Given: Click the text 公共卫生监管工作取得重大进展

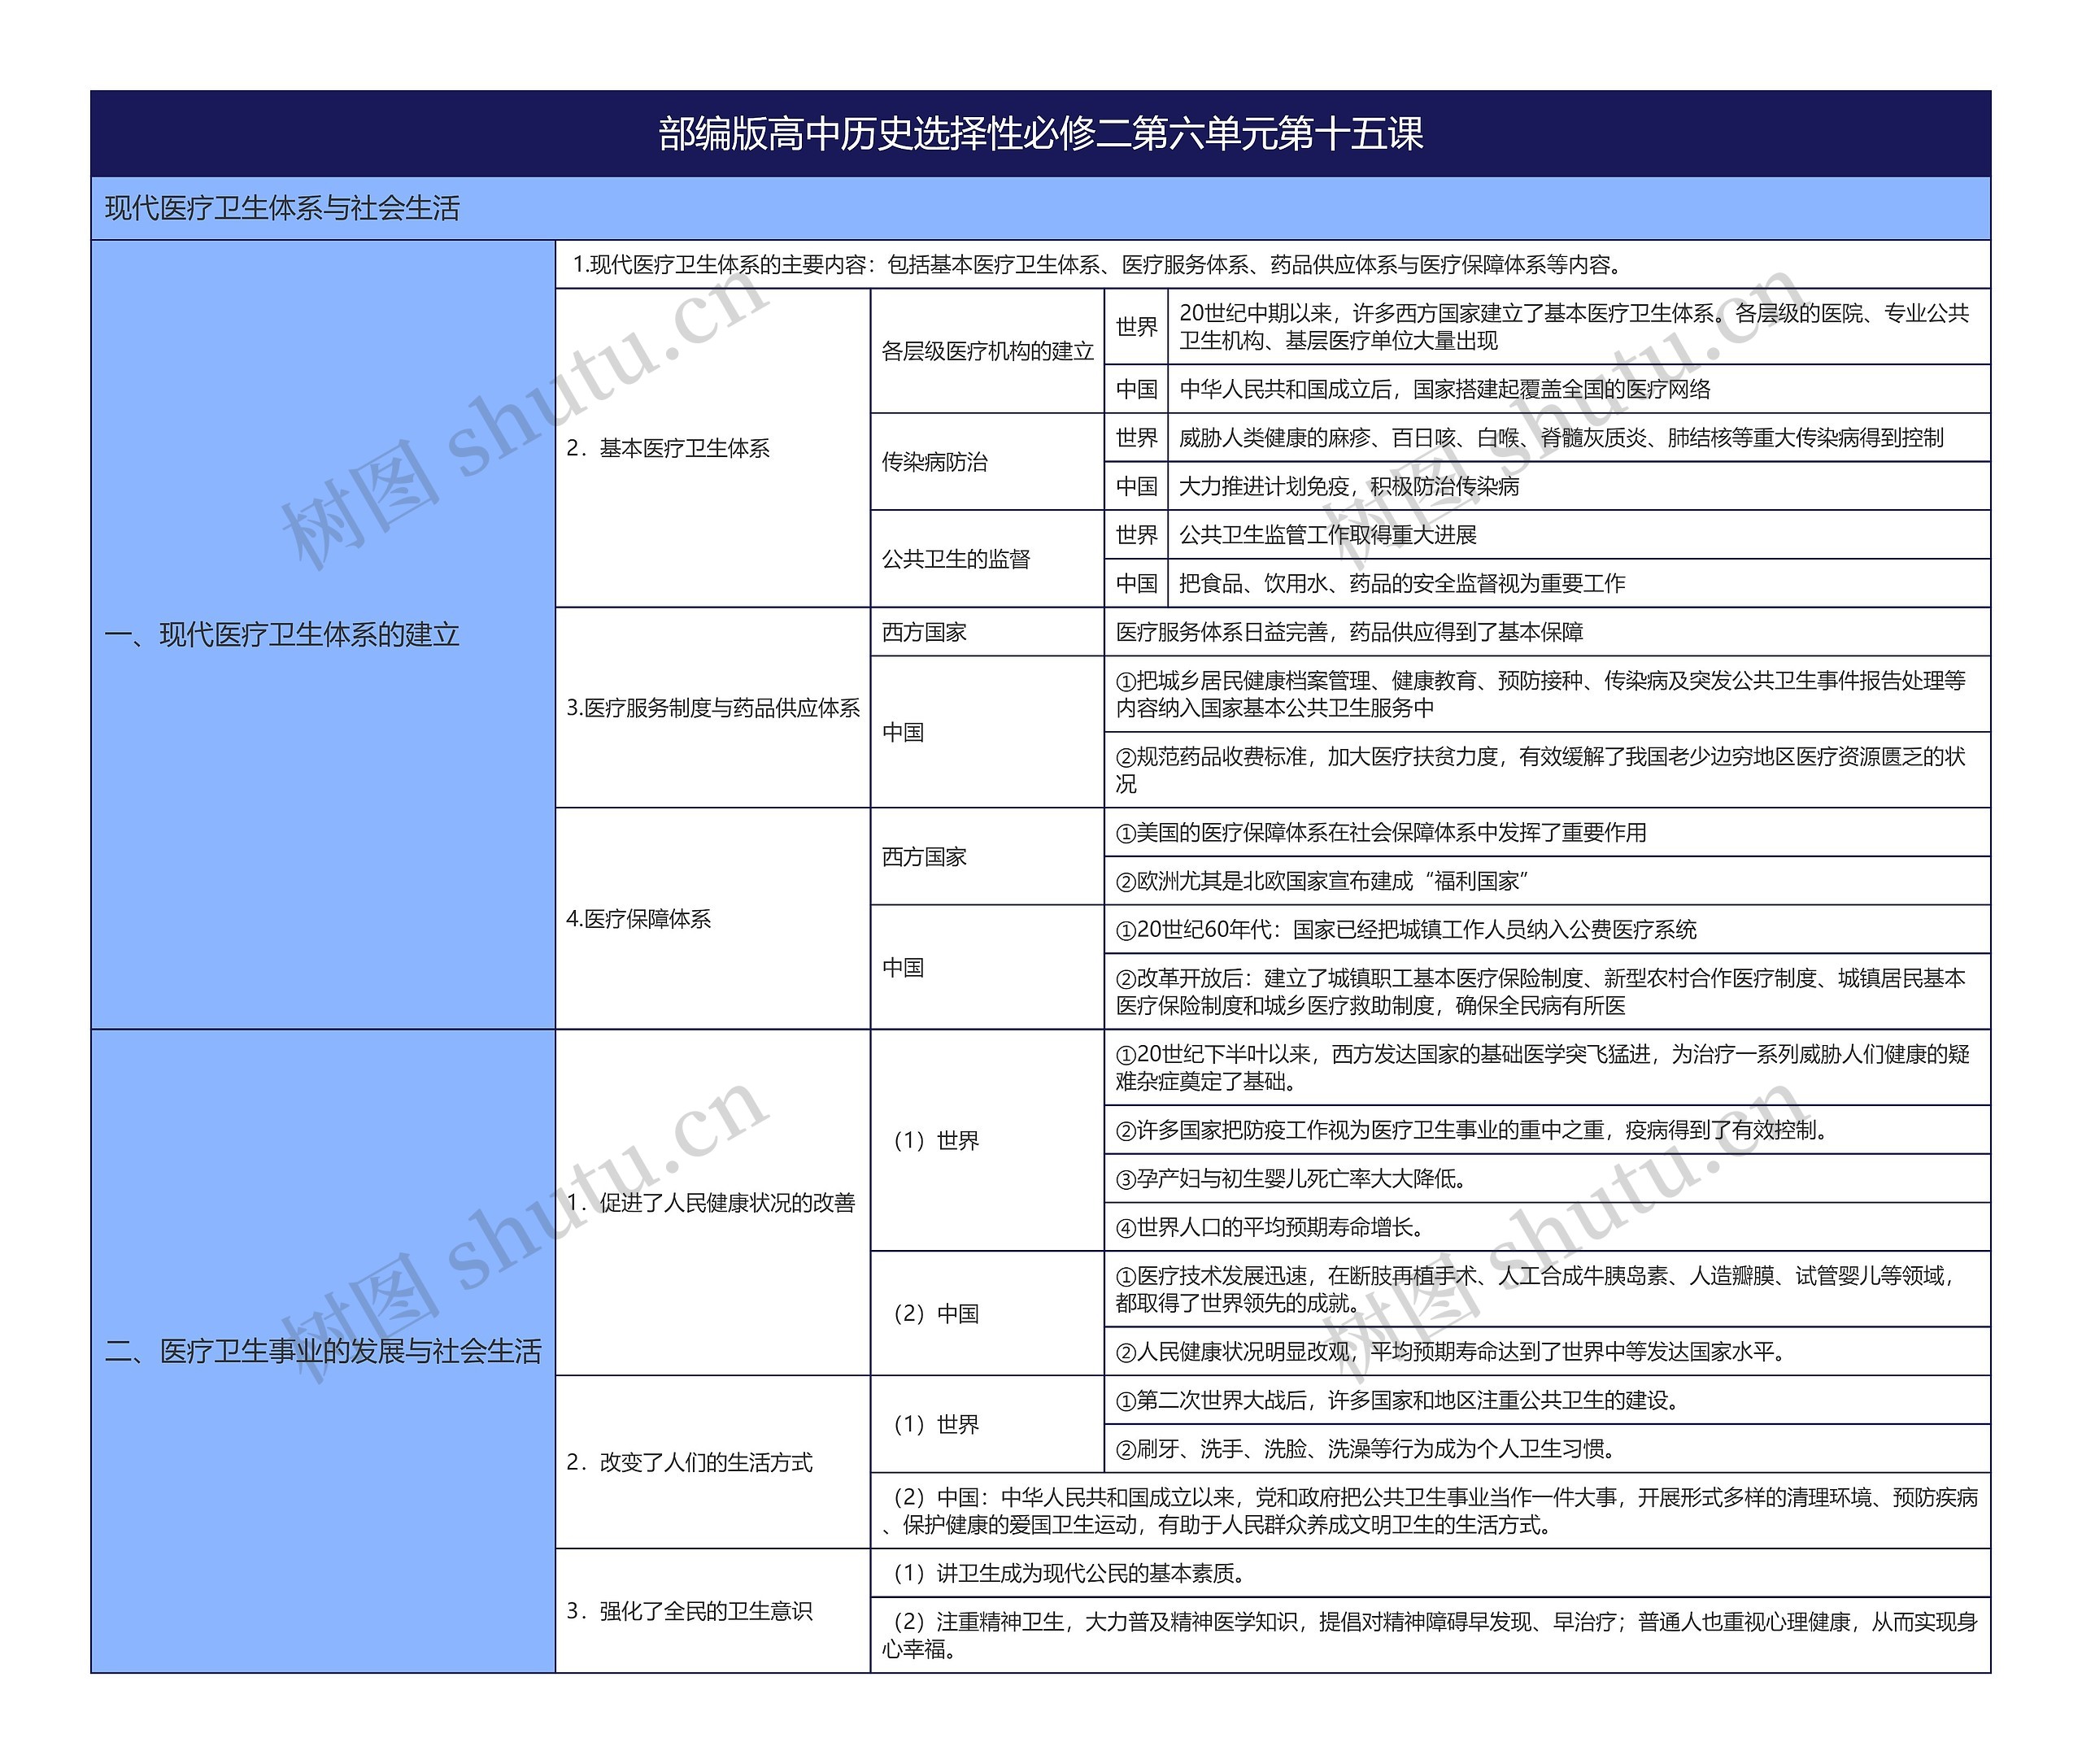Looking at the screenshot, I should pos(1328,535).
